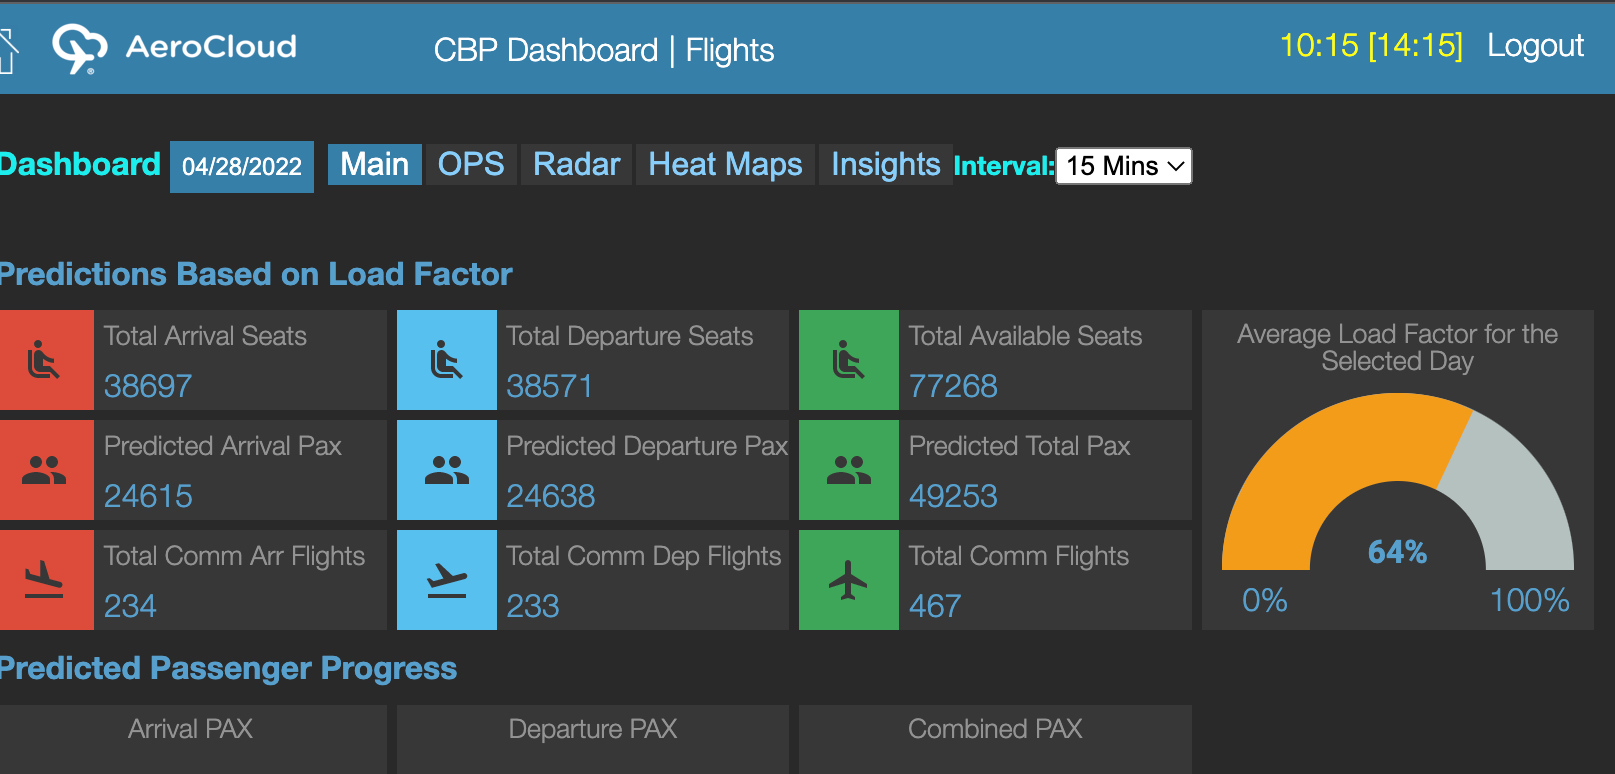Viewport: 1615px width, 774px height.
Task: Click the Total Comm Arr Flights landing icon
Action: click(x=44, y=580)
